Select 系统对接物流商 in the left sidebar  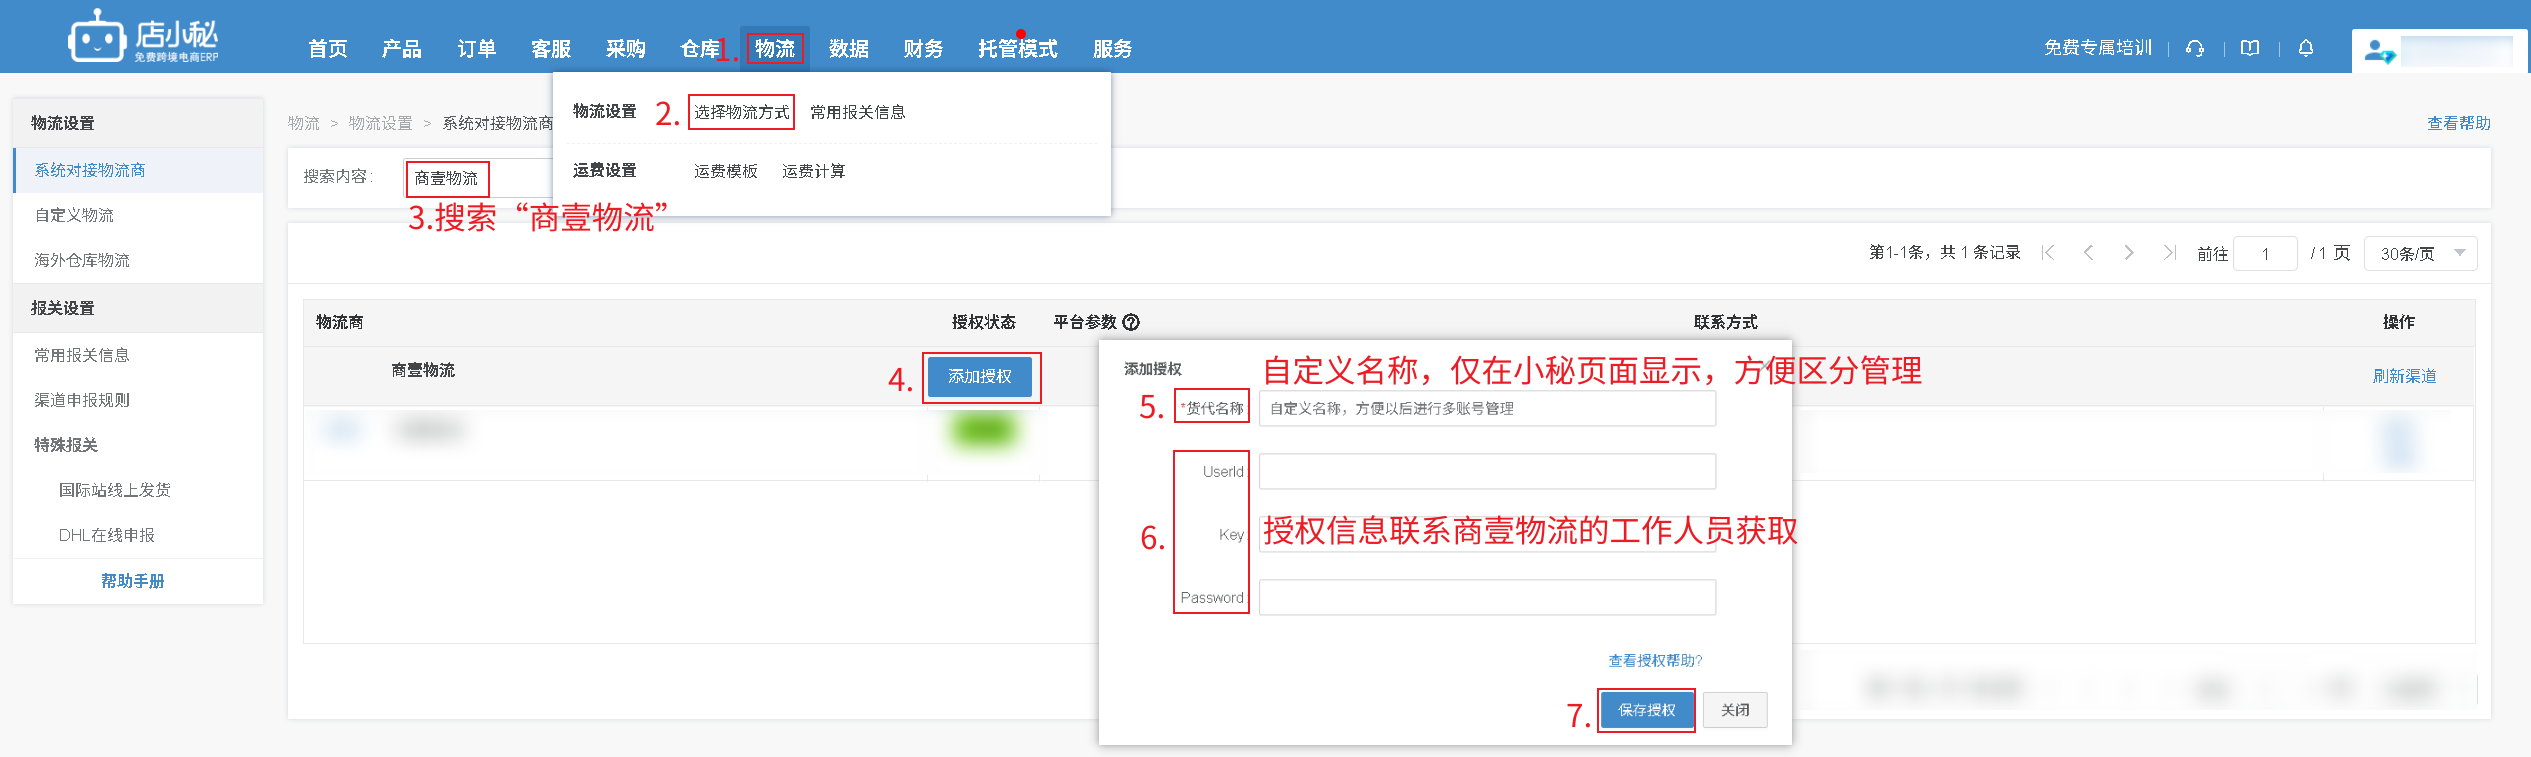[139, 170]
